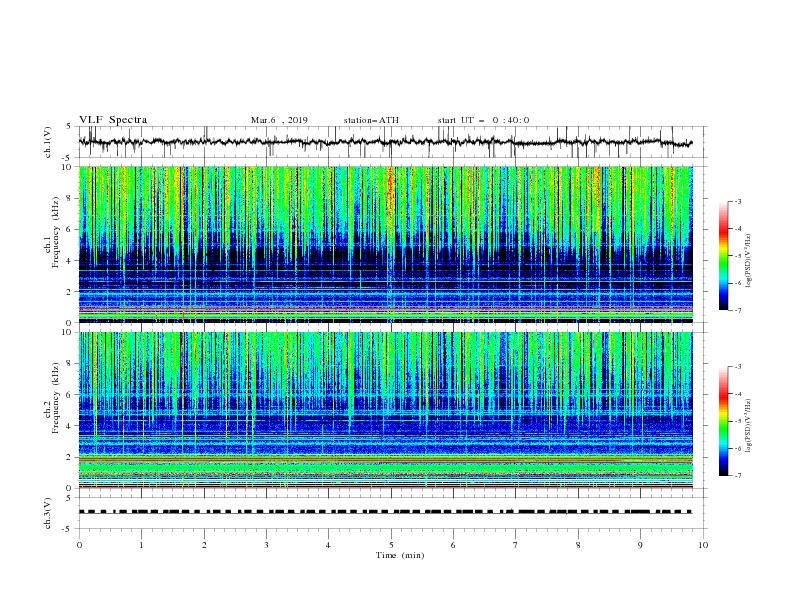Screen dimensions: 792x612
Task: Select the date text "Mar.6 , 2019"
Action: click(279, 120)
